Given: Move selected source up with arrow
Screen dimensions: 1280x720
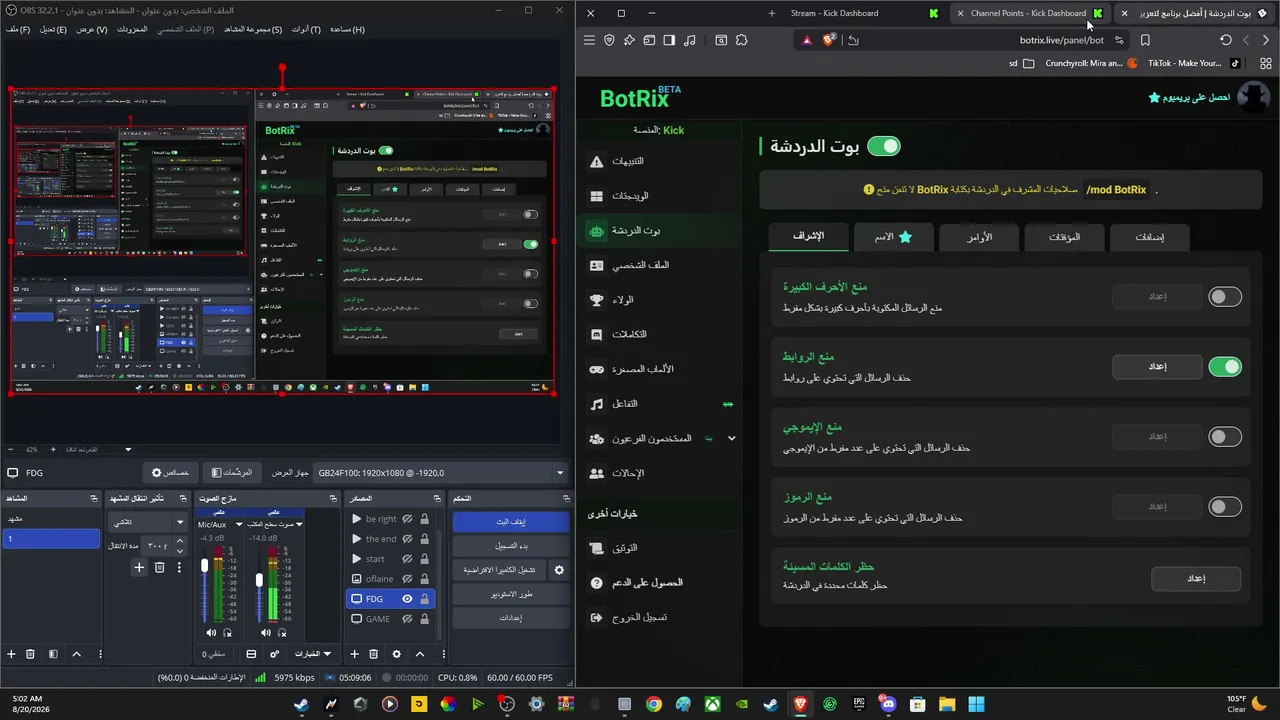Looking at the screenshot, I should (x=420, y=654).
